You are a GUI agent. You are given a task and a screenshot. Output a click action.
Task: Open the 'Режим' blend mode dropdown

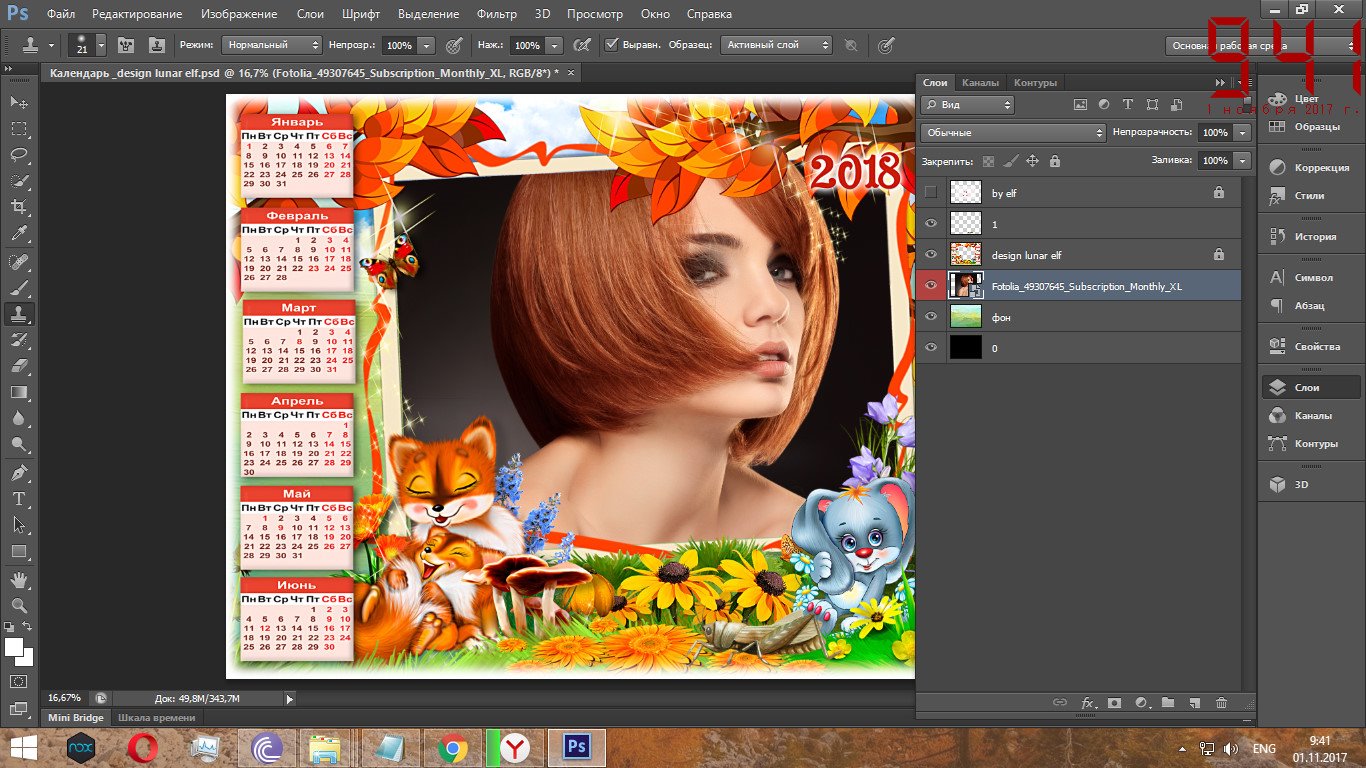(272, 45)
